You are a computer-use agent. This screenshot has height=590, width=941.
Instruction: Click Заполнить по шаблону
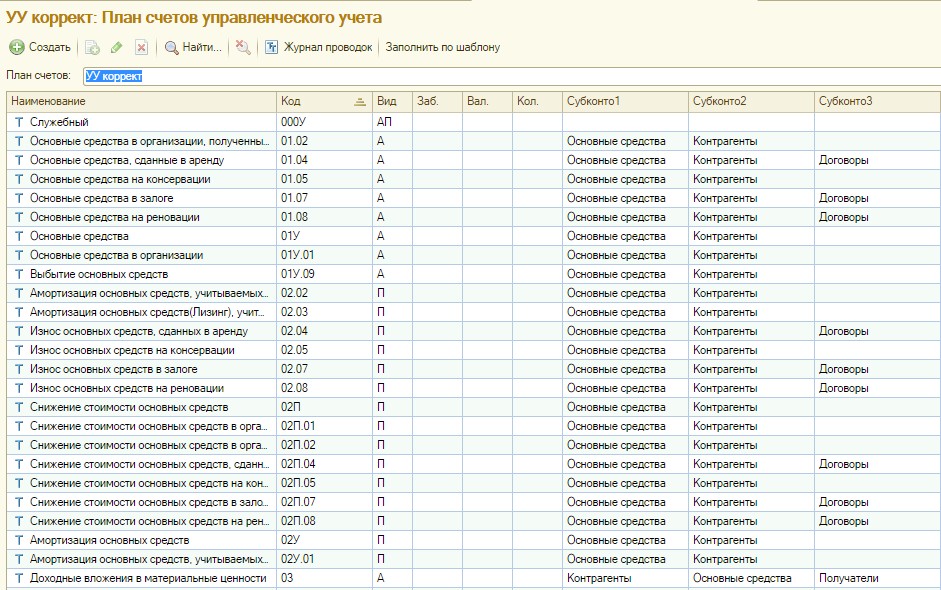pos(443,47)
